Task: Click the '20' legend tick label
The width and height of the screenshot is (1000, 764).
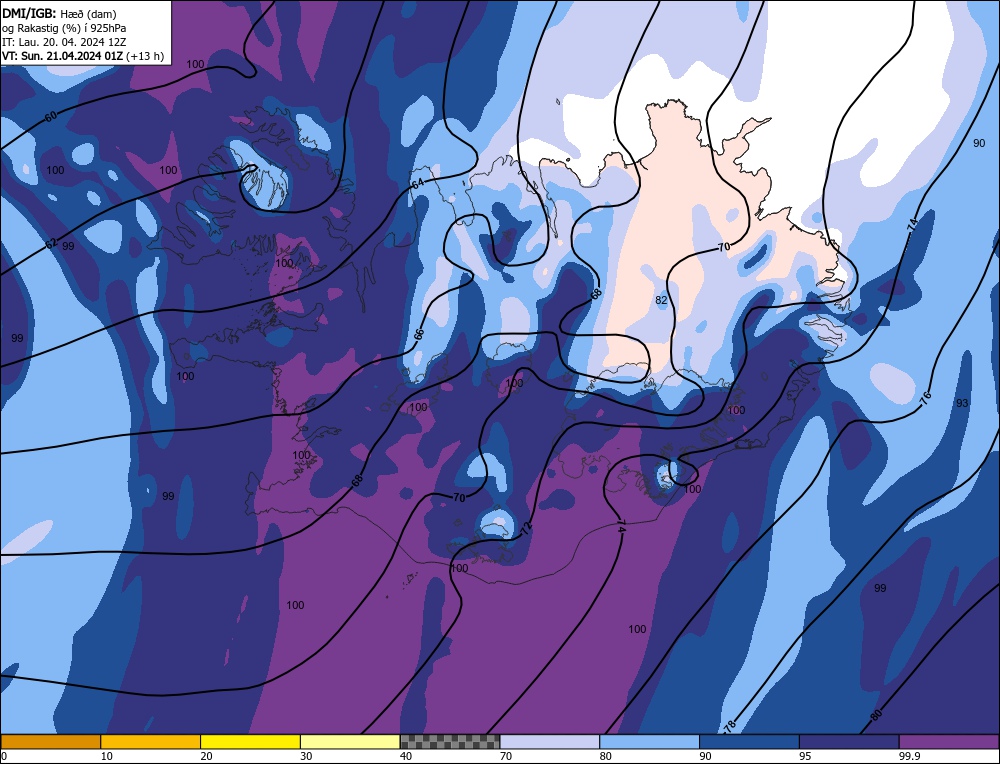Action: 207,756
